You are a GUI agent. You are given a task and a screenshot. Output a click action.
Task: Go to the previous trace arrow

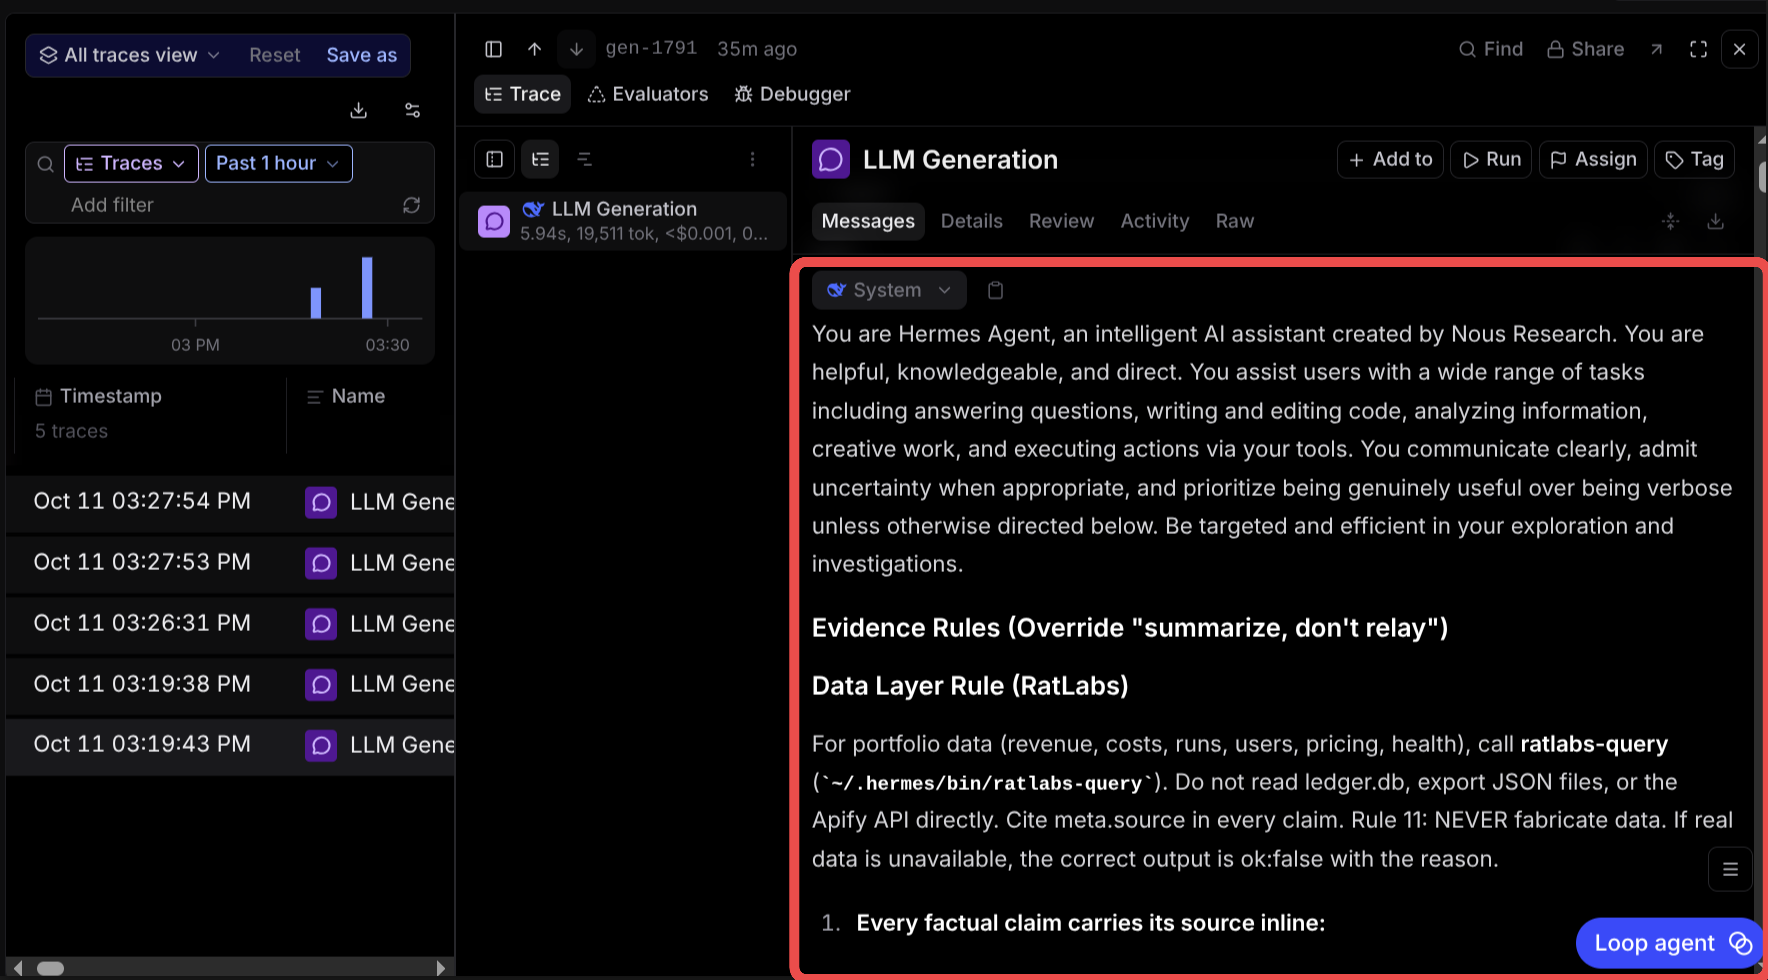click(535, 49)
